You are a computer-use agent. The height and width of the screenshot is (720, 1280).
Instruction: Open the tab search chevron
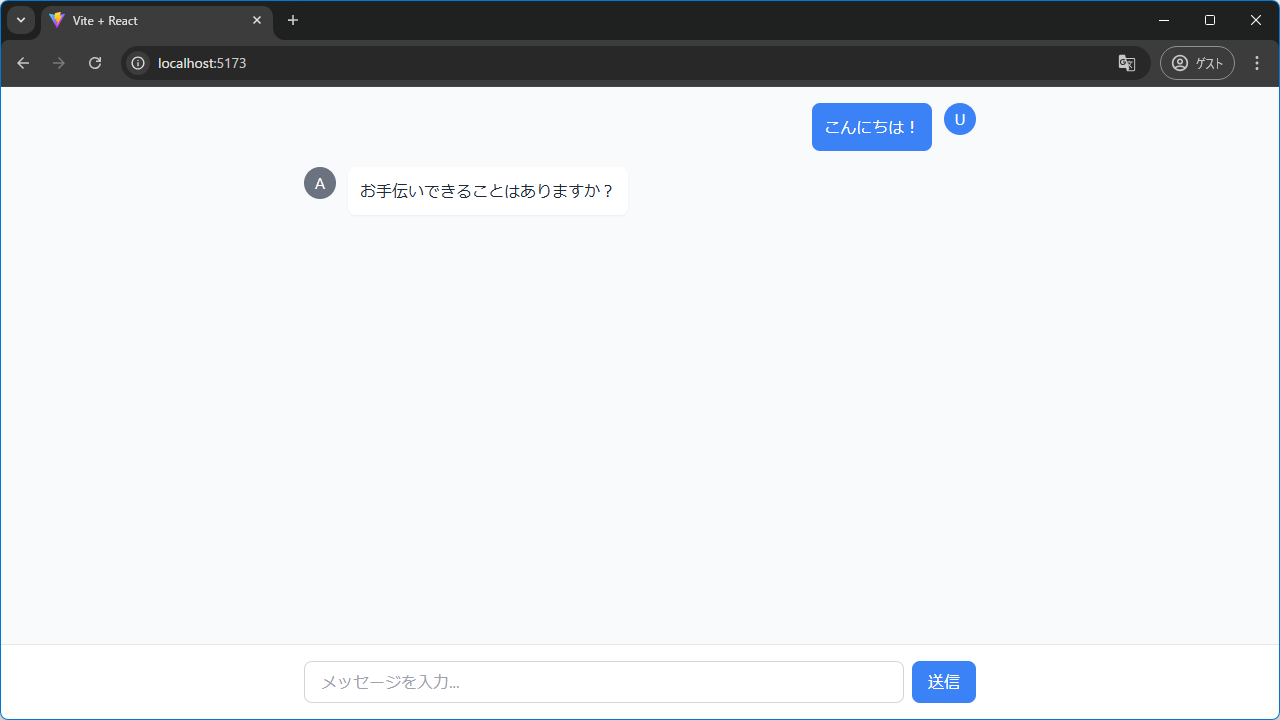click(21, 20)
